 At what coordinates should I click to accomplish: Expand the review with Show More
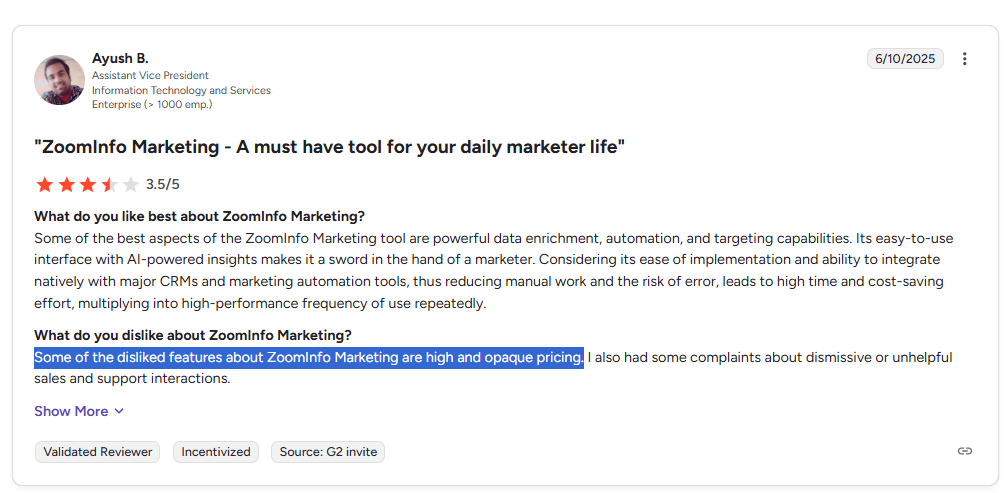(79, 411)
